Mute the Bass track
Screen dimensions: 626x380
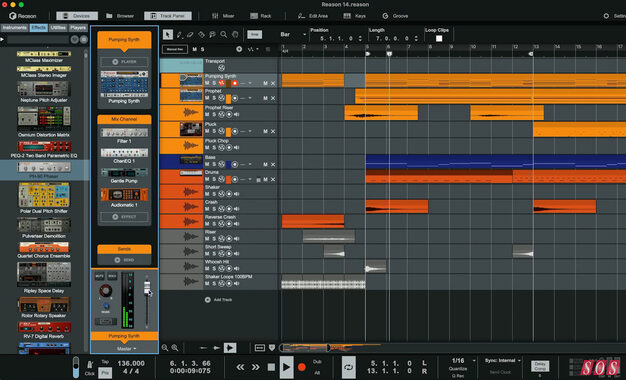[207, 164]
